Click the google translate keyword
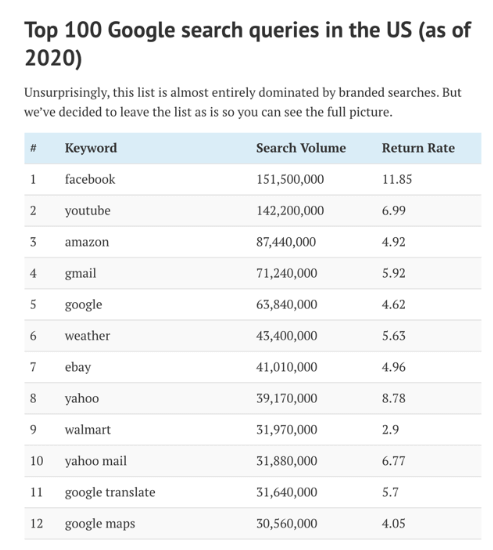This screenshot has width=493, height=550. click(110, 492)
